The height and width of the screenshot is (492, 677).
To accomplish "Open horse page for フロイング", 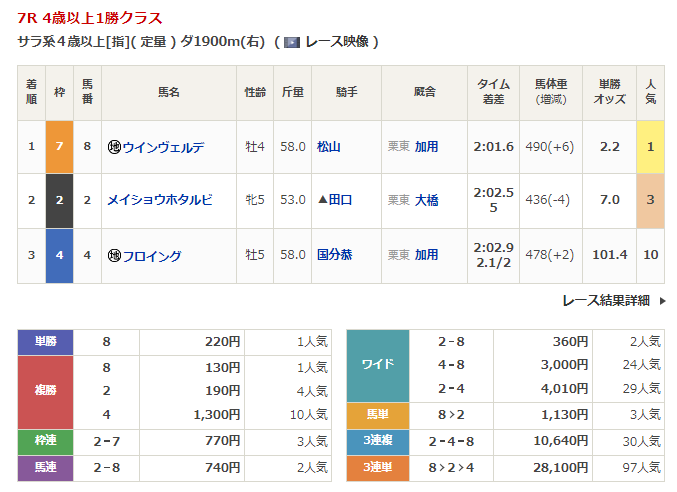I will pos(151,256).
